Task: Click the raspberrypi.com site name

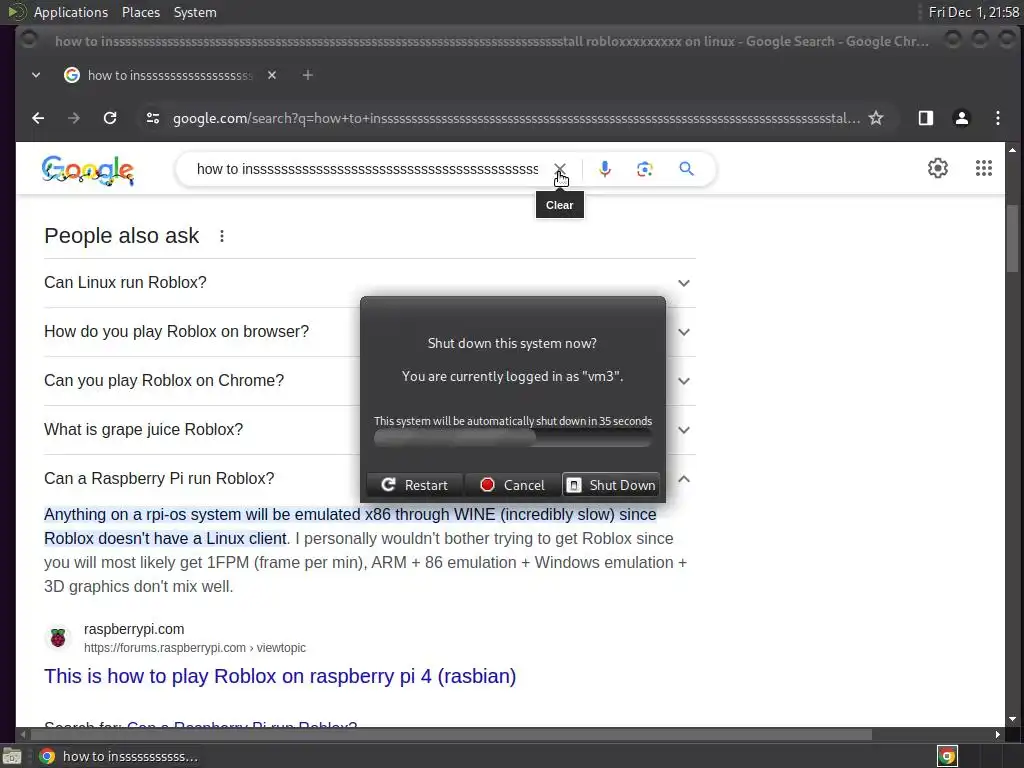Action: click(x=134, y=629)
